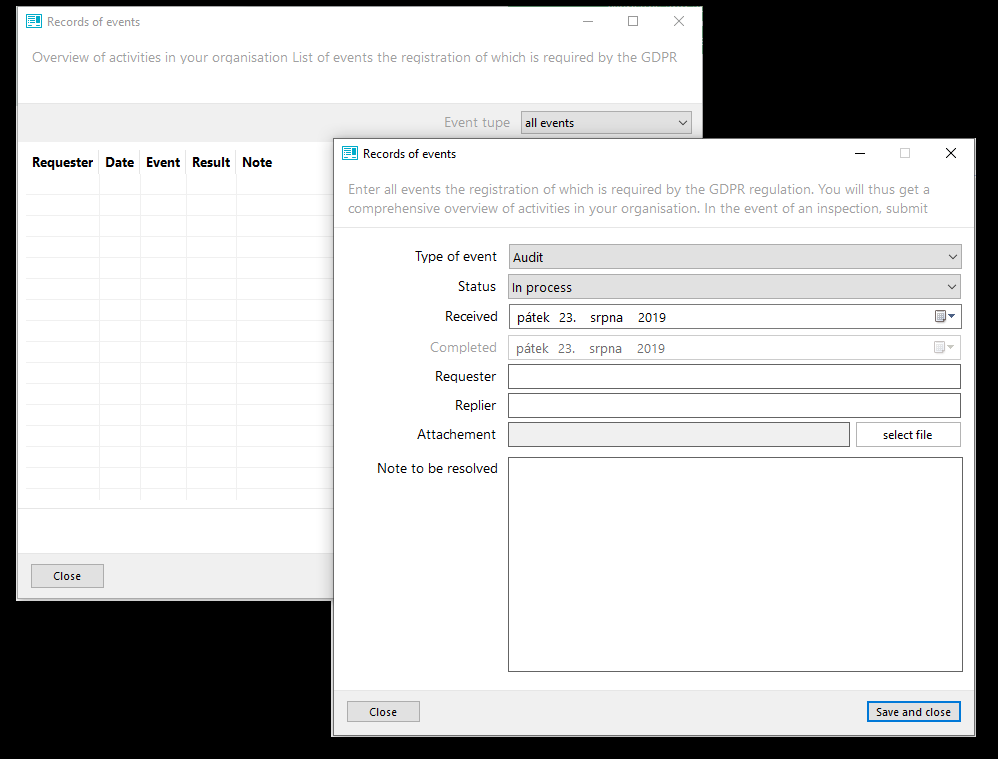Maximize the background Records of events window
This screenshot has width=998, height=759.
tap(633, 21)
